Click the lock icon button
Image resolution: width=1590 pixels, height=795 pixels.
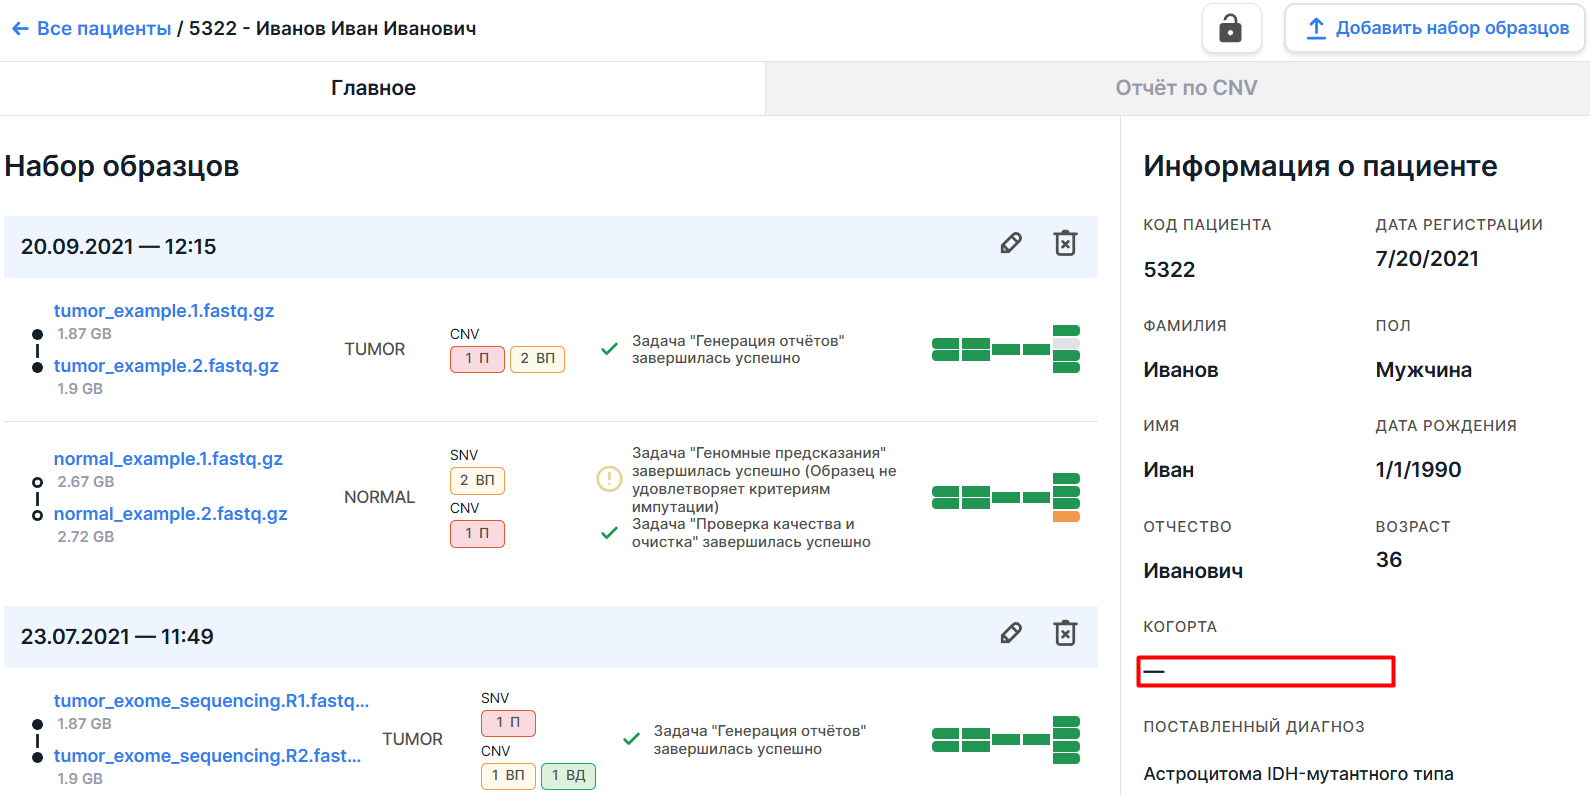coord(1231,28)
